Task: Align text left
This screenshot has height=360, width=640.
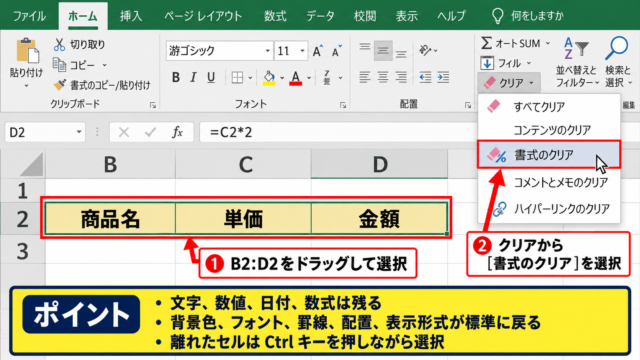Action: (x=364, y=77)
